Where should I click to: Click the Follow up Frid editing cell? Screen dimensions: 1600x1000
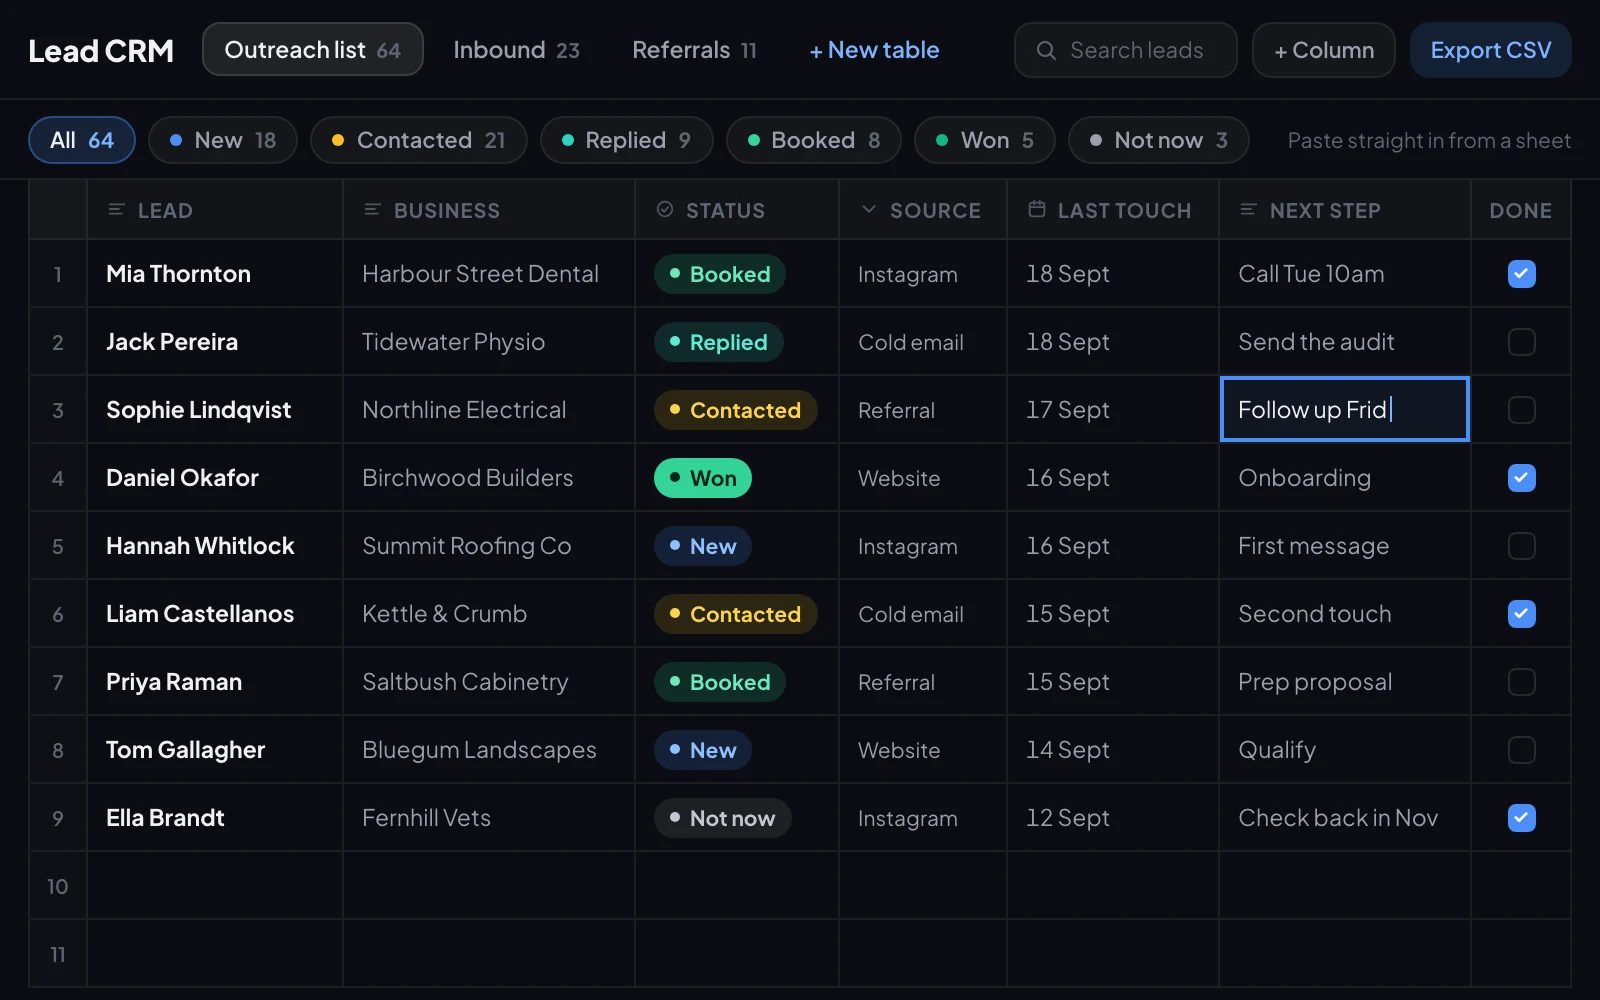pyautogui.click(x=1345, y=409)
